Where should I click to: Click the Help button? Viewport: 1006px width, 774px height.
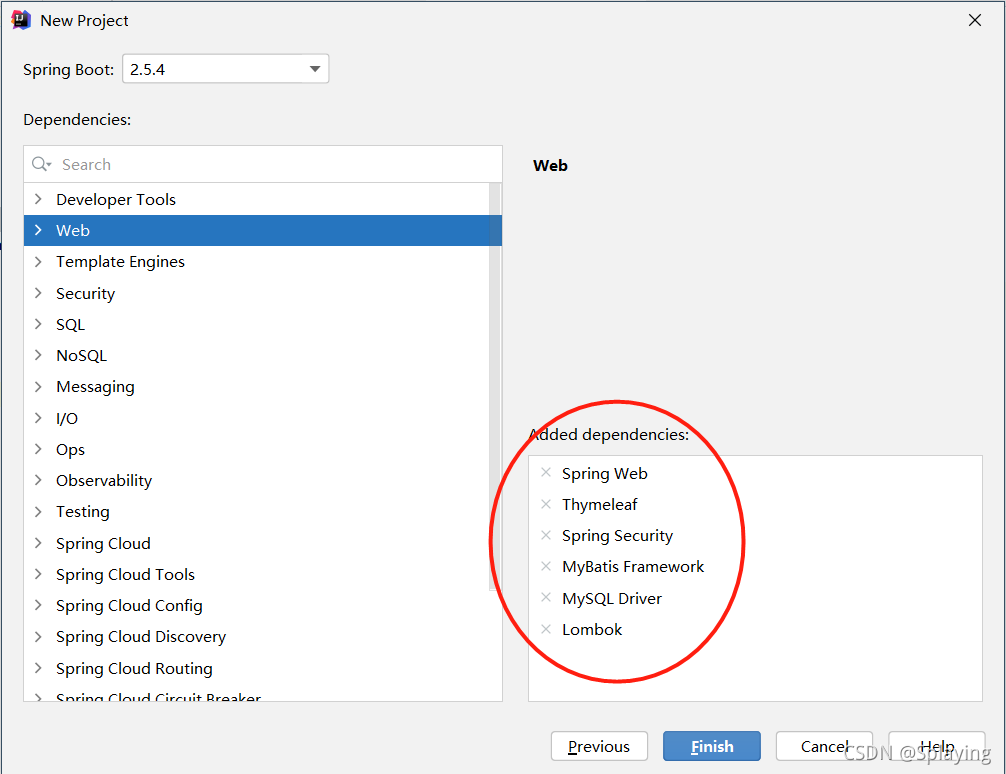pos(937,746)
